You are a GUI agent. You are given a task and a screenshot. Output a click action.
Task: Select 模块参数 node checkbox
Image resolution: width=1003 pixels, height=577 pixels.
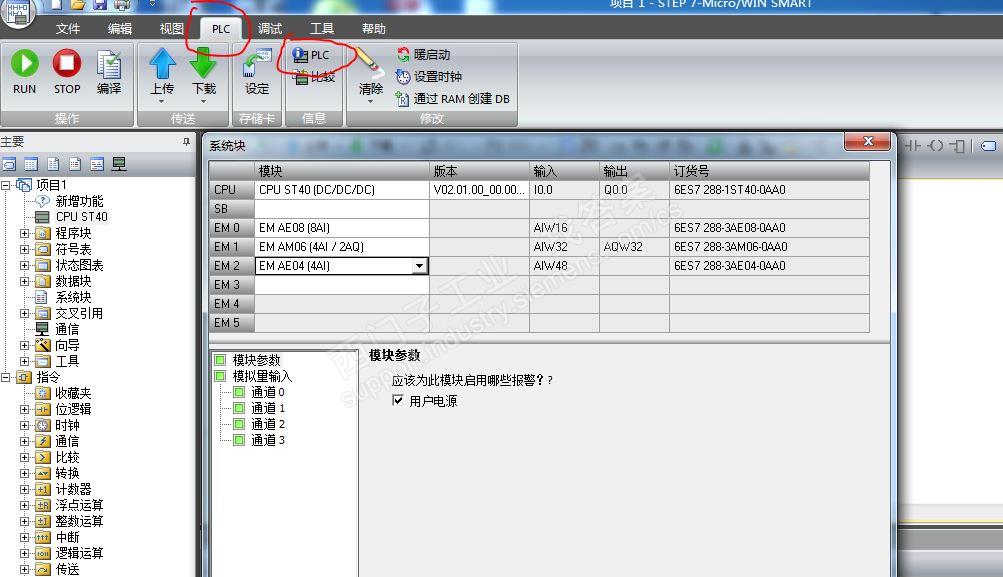point(221,360)
